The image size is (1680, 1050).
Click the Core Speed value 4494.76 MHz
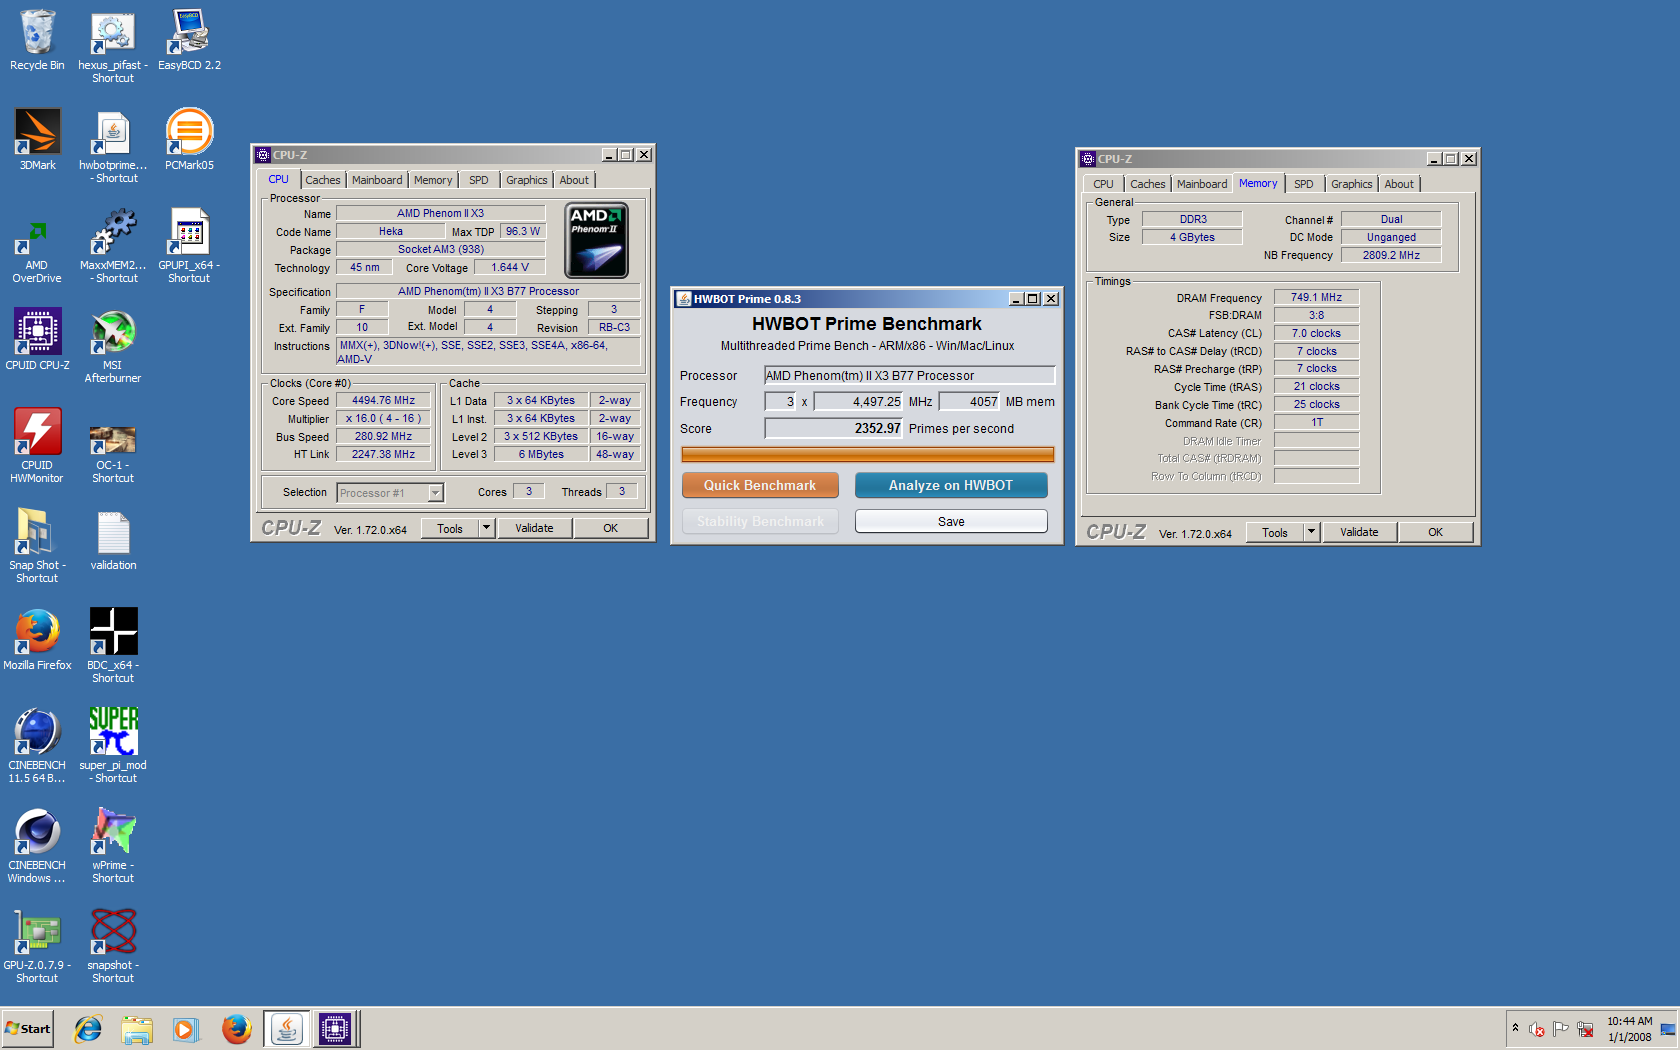(383, 400)
